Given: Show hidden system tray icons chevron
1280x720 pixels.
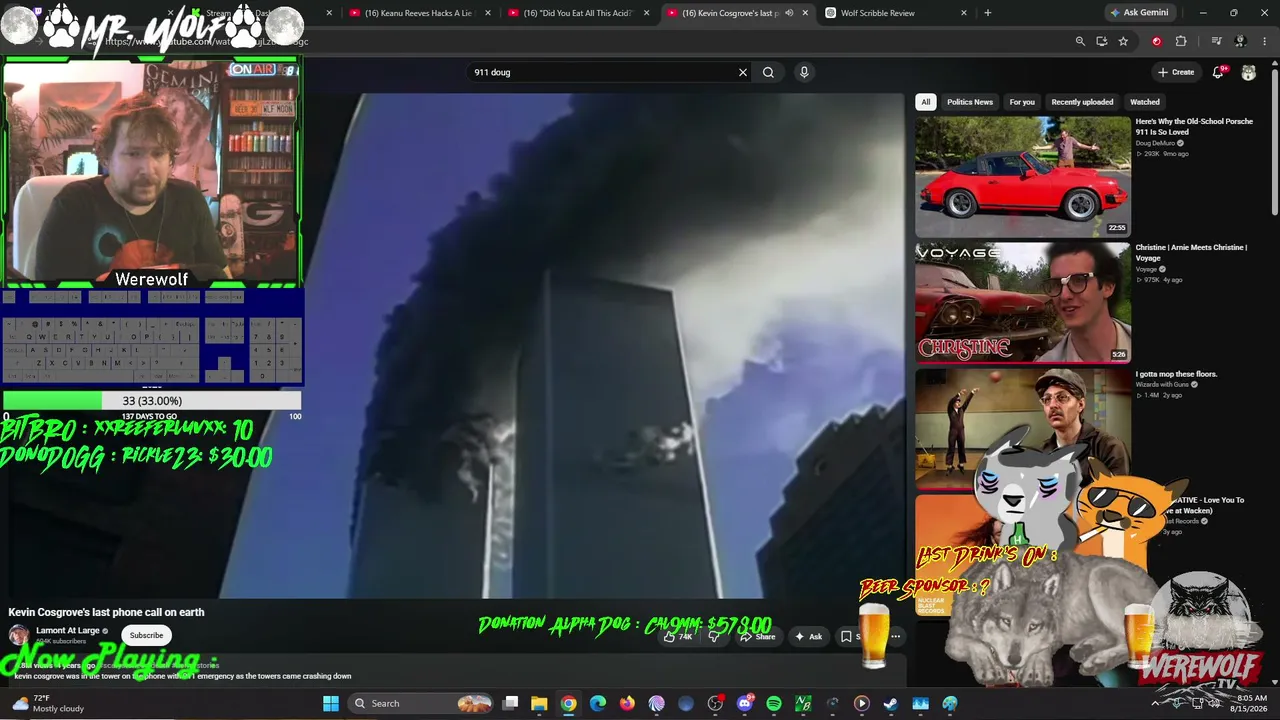Looking at the screenshot, I should point(1155,703).
